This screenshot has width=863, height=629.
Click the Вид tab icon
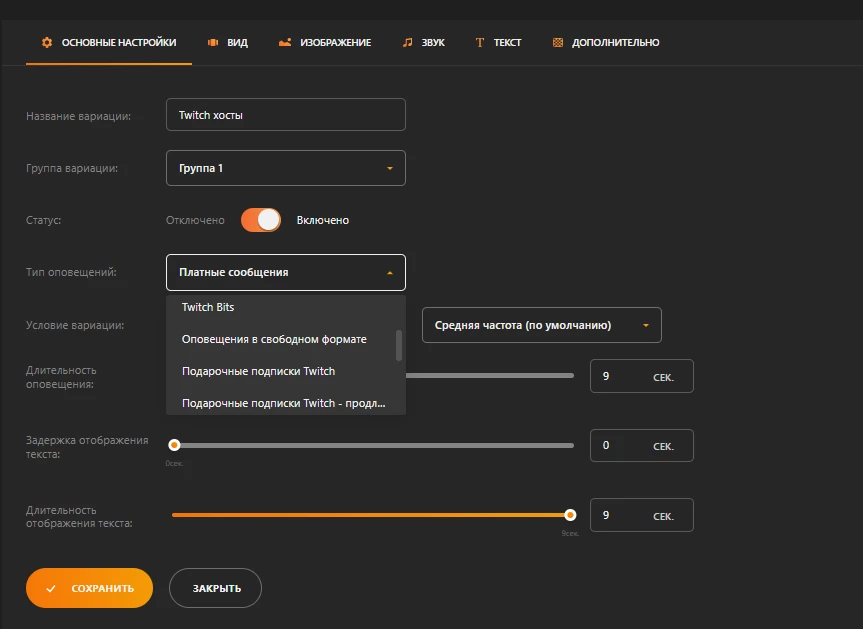click(212, 42)
